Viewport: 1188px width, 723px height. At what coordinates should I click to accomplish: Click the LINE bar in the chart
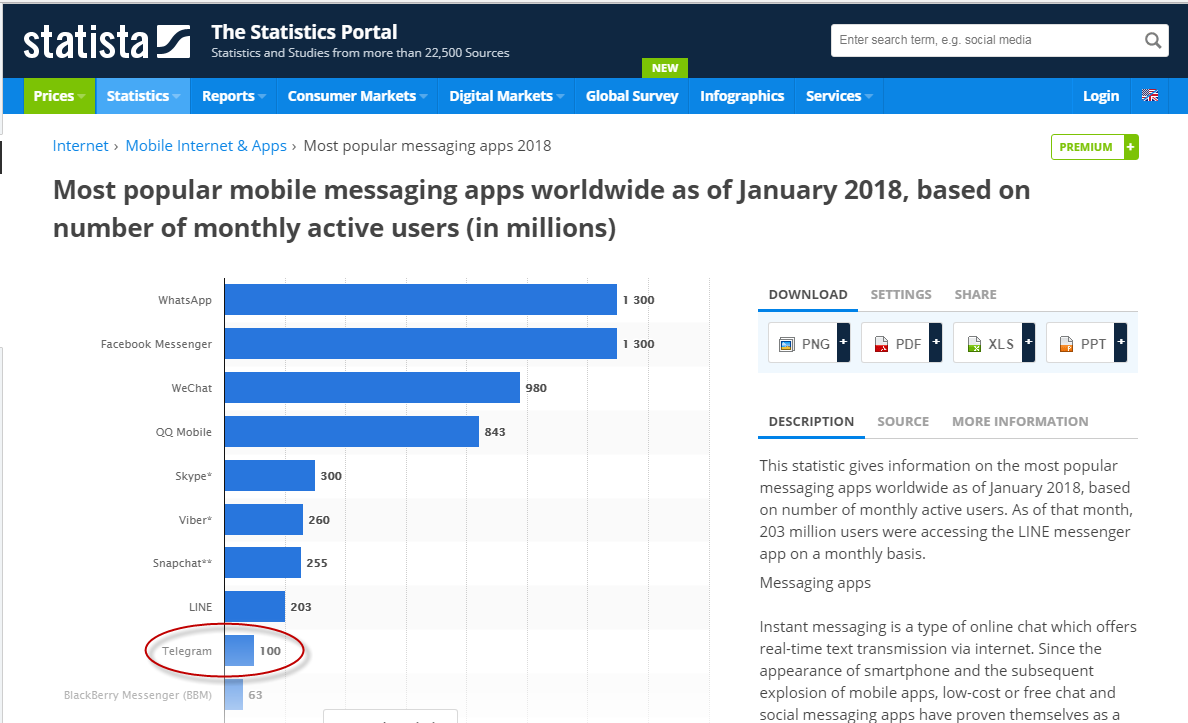pos(255,606)
